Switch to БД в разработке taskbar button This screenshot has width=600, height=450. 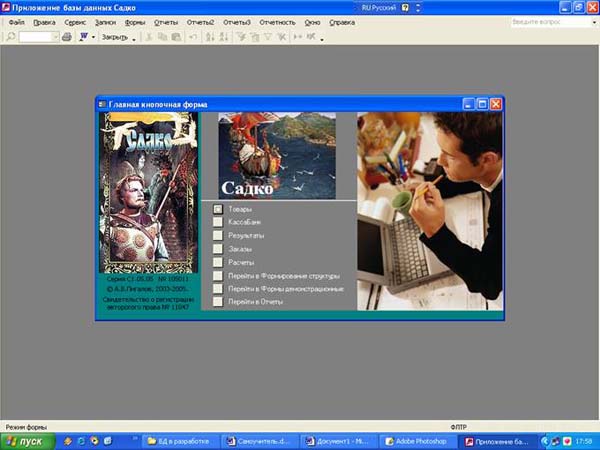tap(180, 441)
